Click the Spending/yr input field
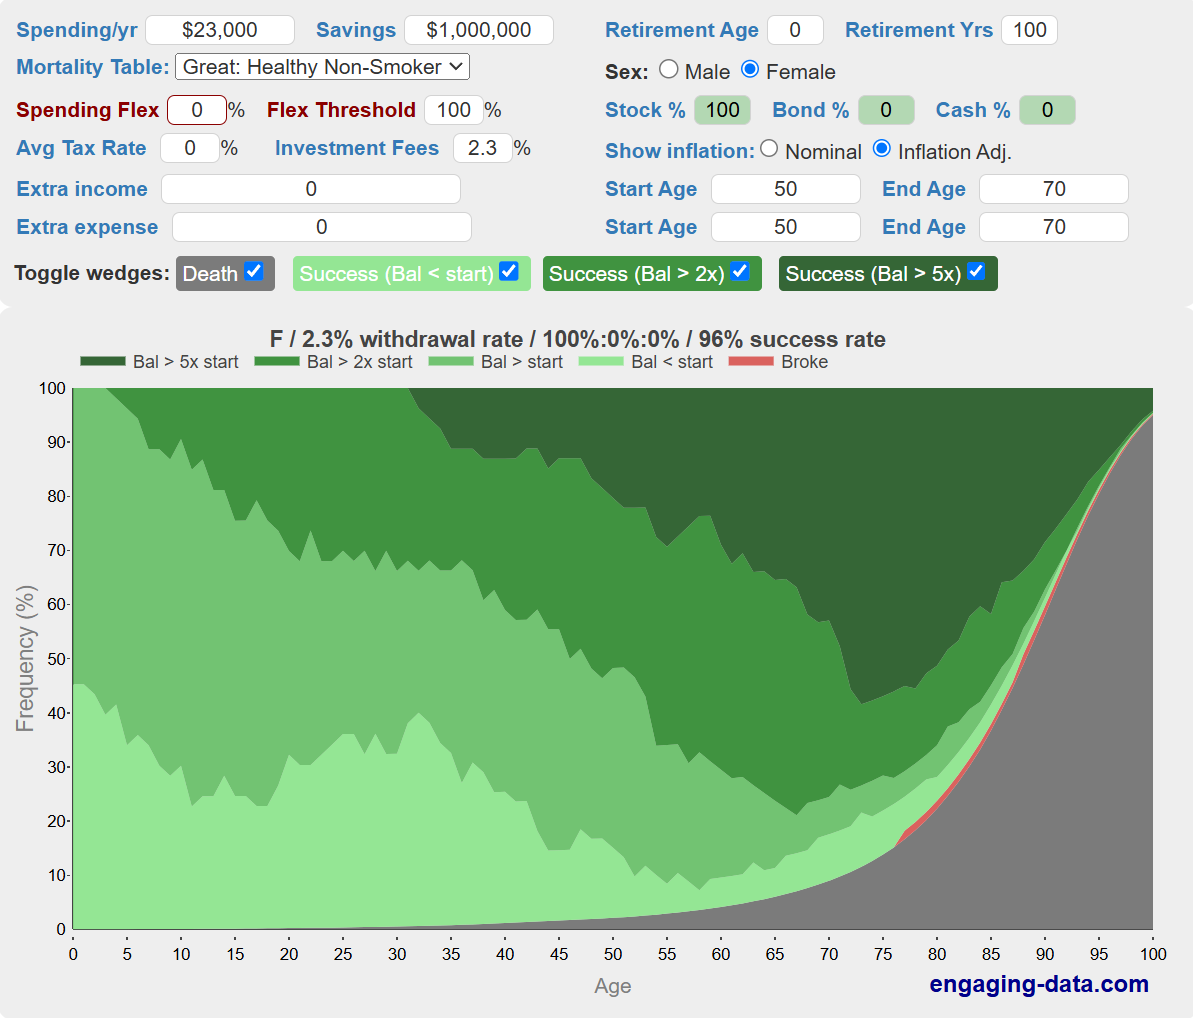 (220, 30)
